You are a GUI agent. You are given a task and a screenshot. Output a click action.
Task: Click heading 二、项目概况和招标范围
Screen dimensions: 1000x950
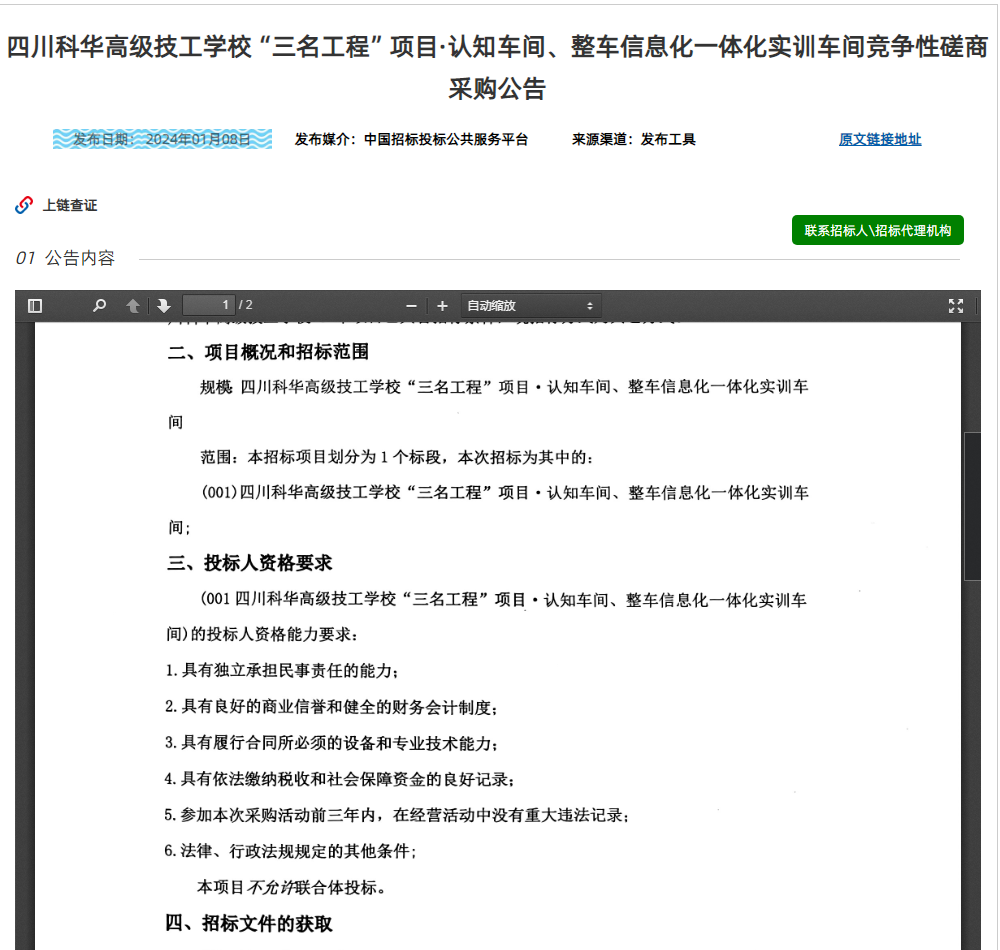(268, 352)
